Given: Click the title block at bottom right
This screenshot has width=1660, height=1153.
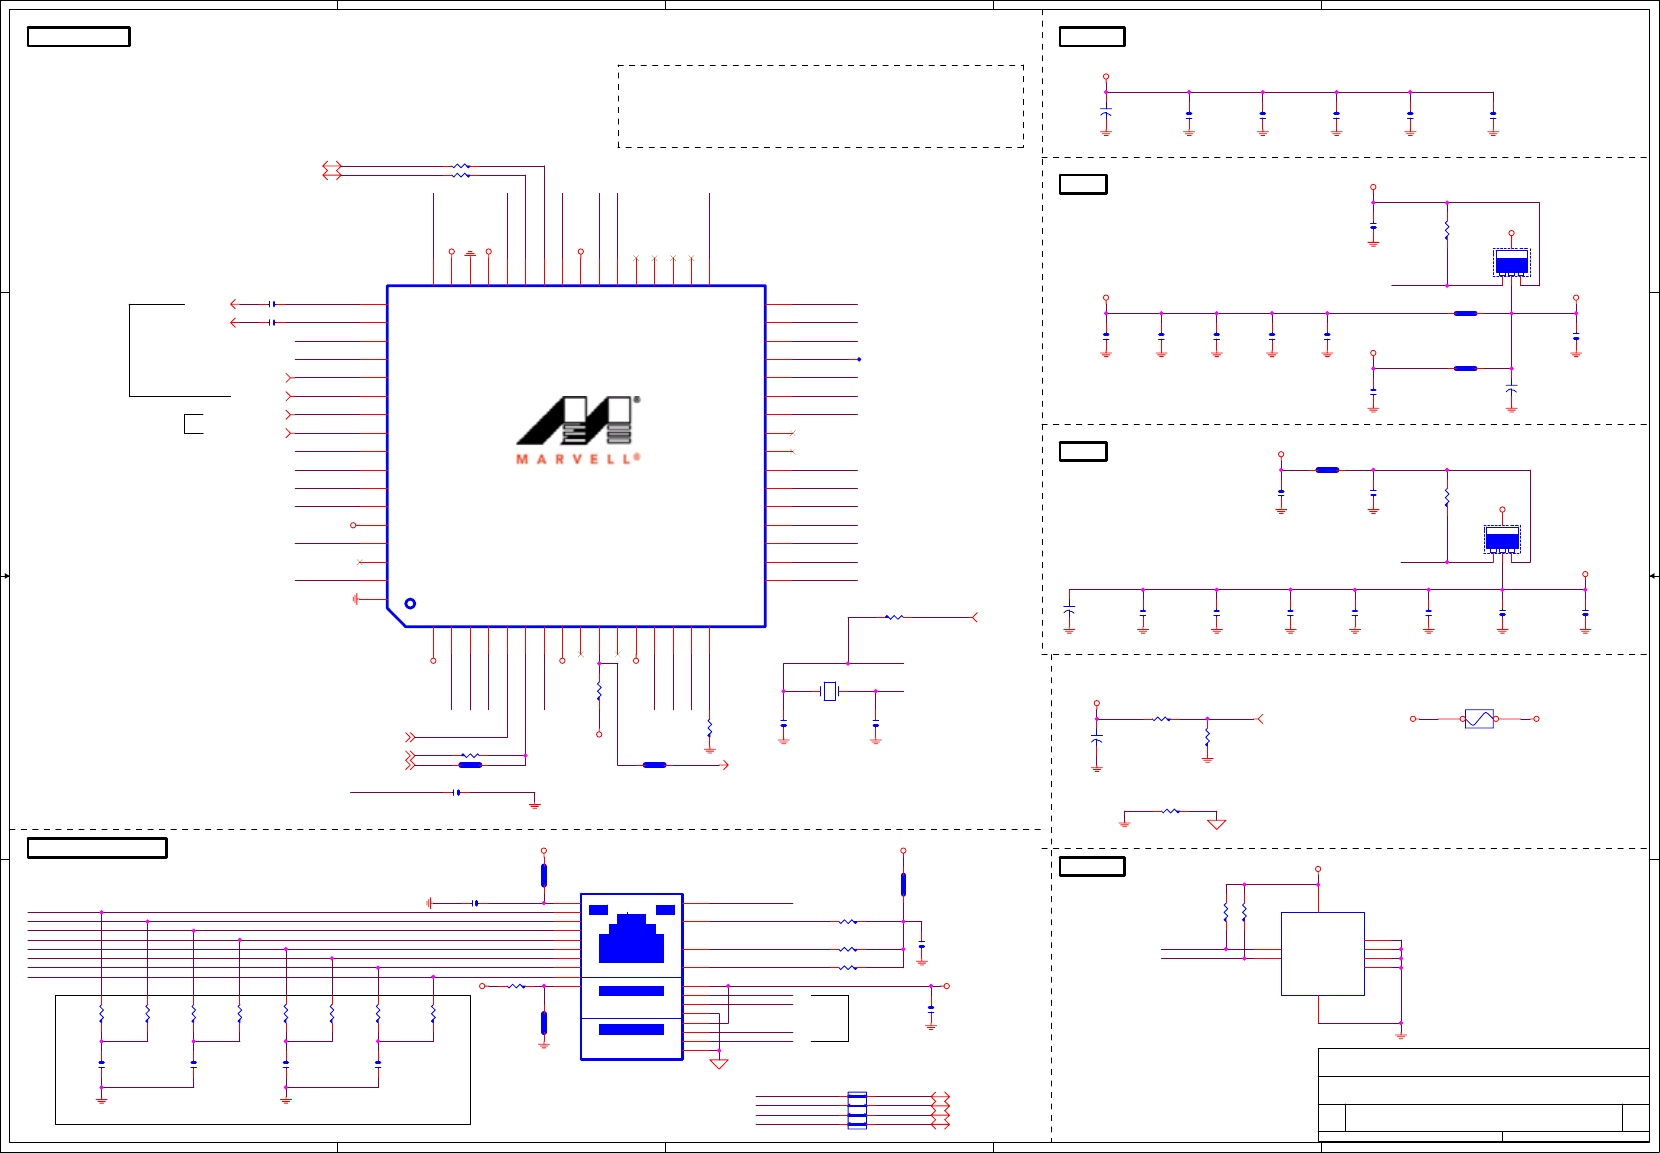Looking at the screenshot, I should point(1483,1095).
